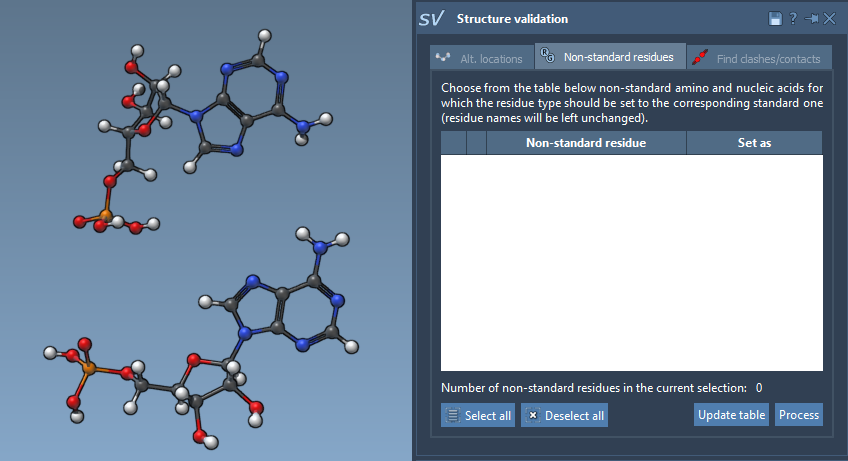Pin the Structure validation panel
The height and width of the screenshot is (461, 848).
tap(811, 19)
